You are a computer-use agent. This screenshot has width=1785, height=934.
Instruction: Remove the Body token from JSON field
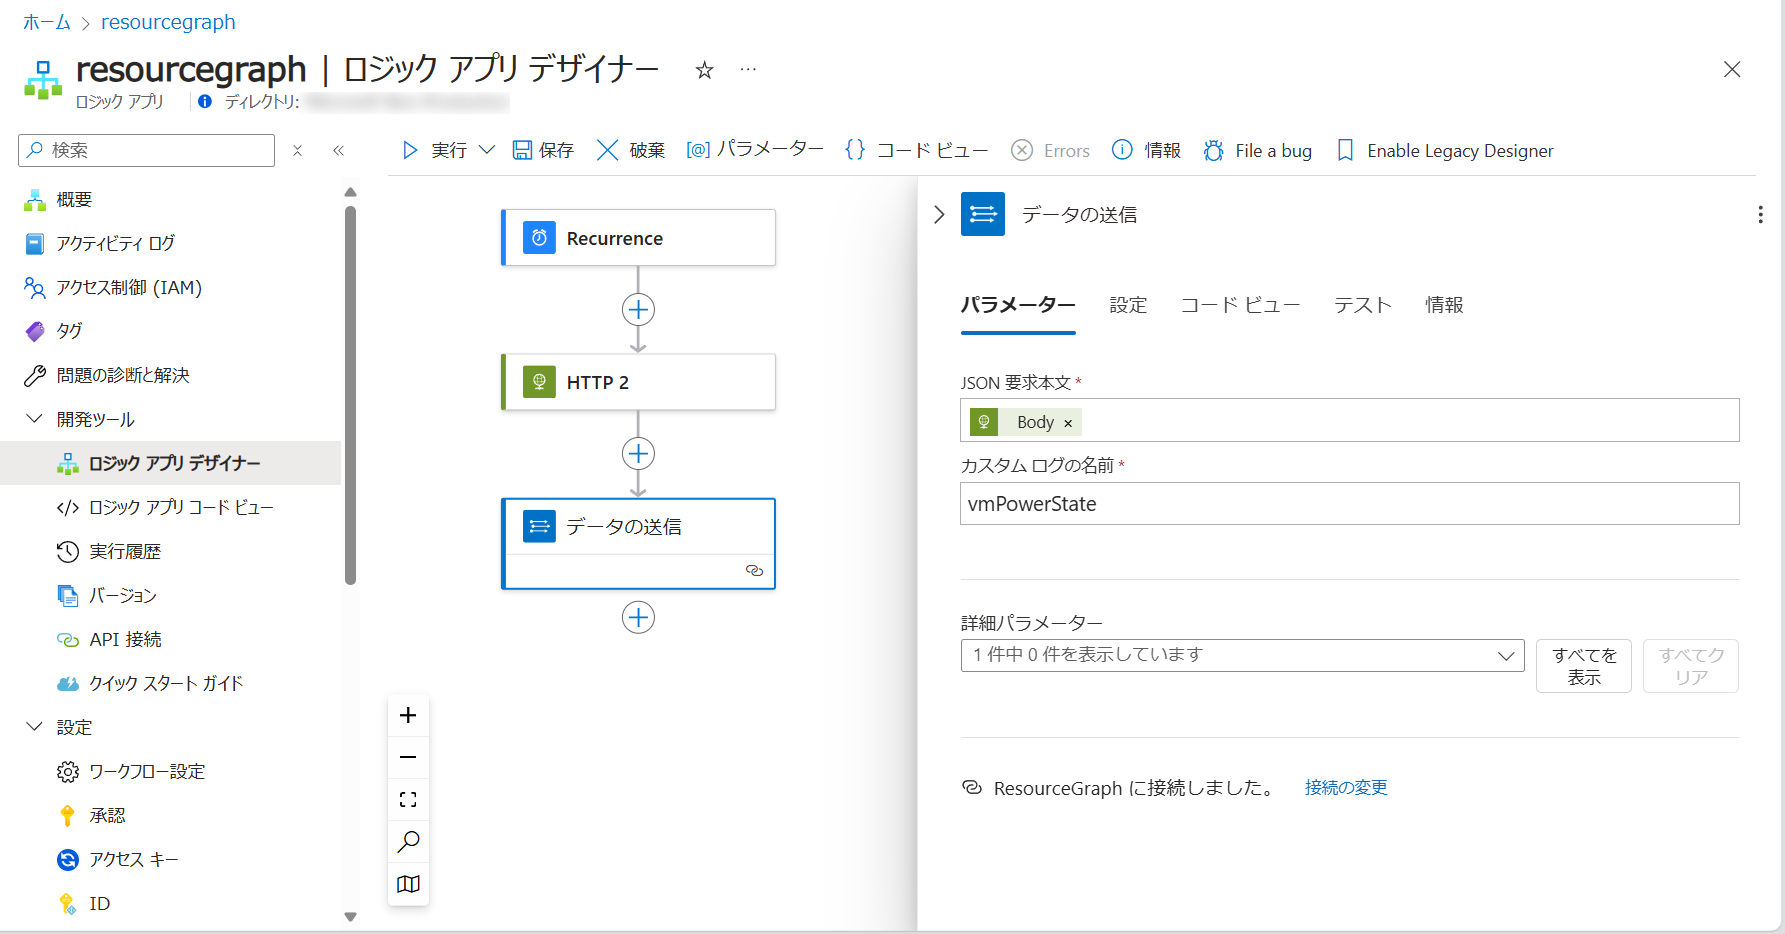(1068, 423)
